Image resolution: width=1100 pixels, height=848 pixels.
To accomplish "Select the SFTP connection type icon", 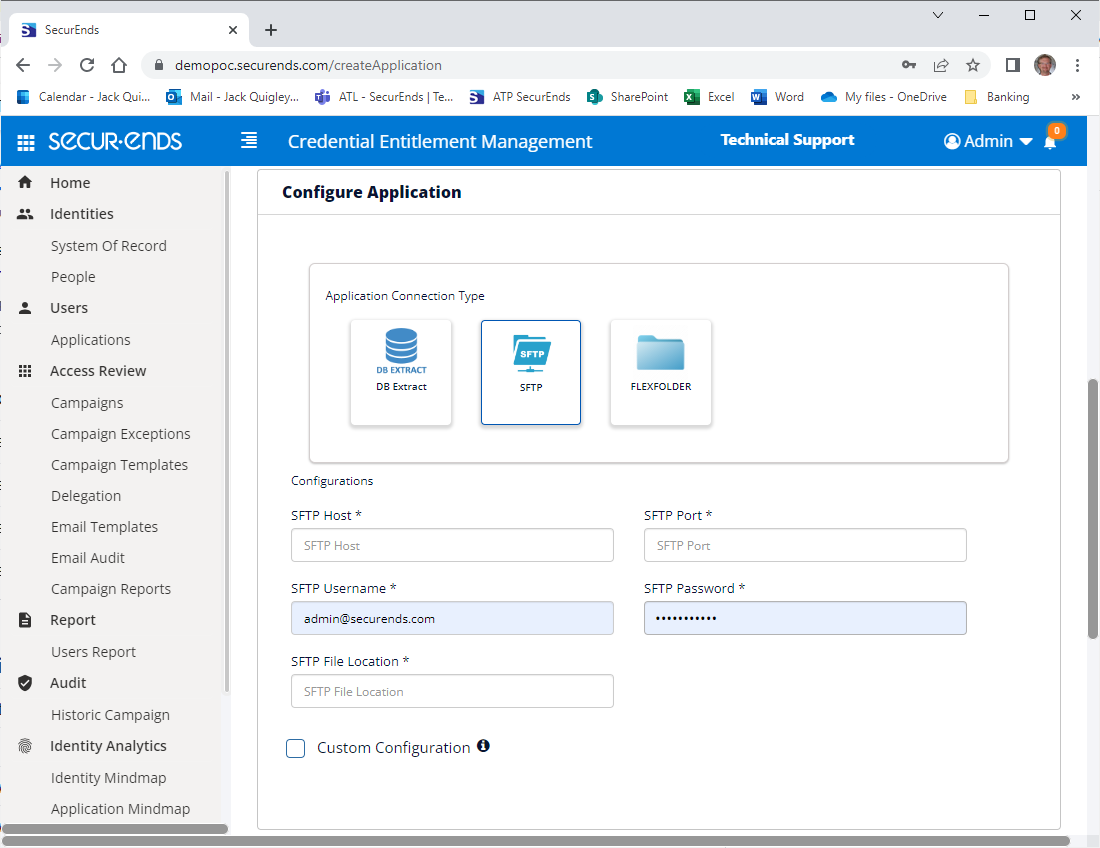I will [x=530, y=370].
